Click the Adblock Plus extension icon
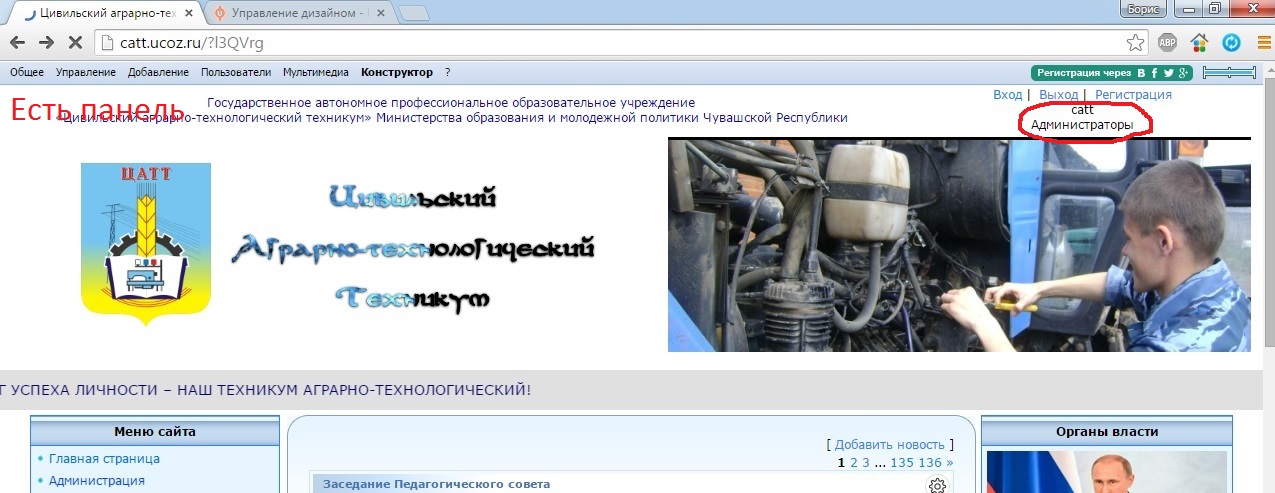This screenshot has height=493, width=1275. (1167, 43)
